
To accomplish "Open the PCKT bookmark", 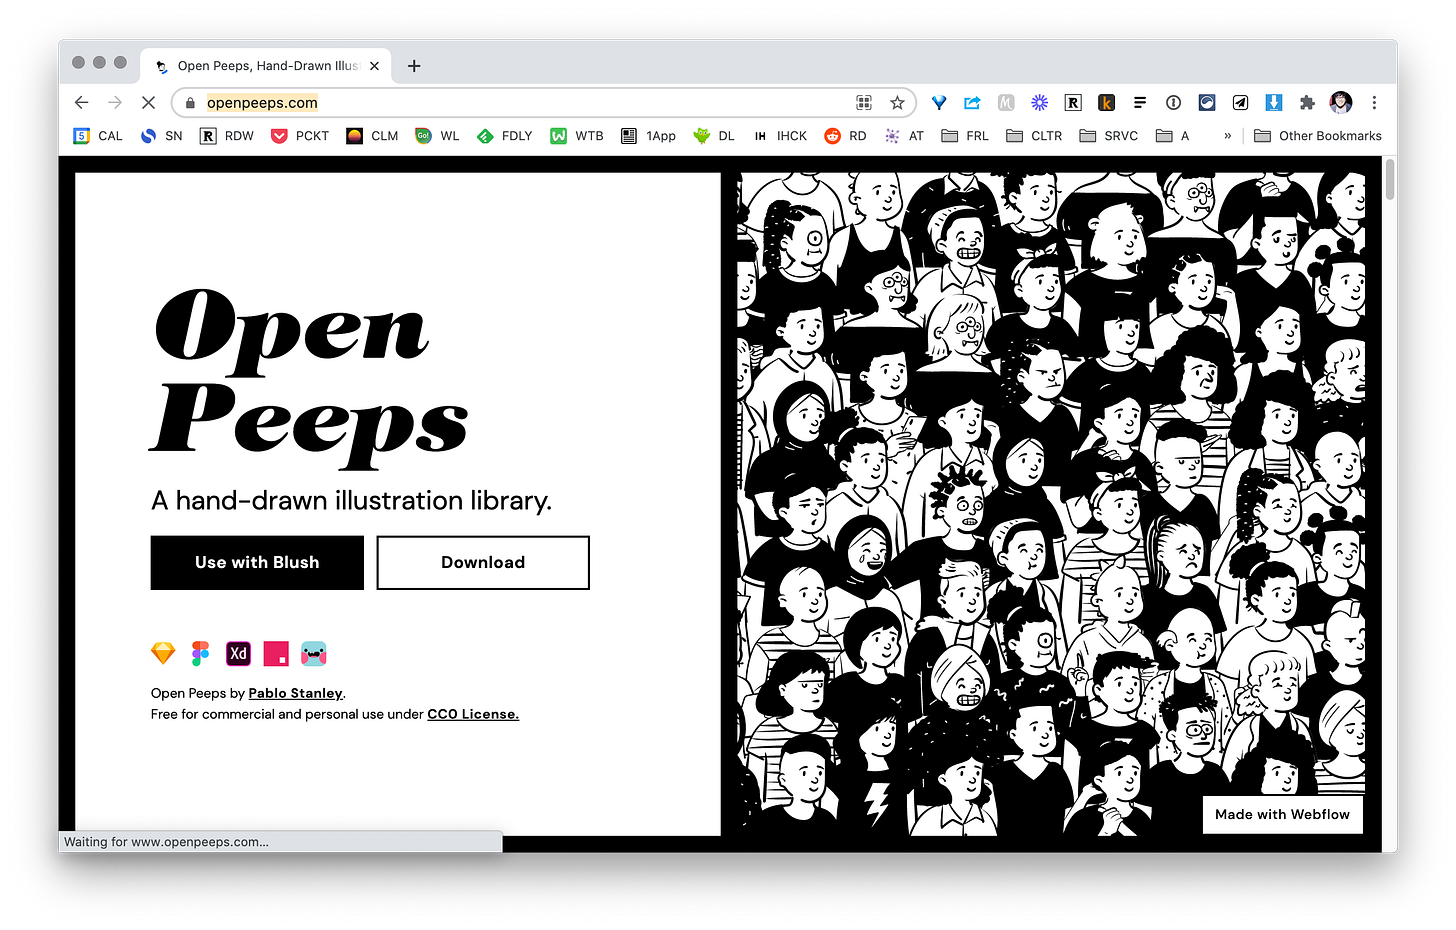I will pos(300,136).
